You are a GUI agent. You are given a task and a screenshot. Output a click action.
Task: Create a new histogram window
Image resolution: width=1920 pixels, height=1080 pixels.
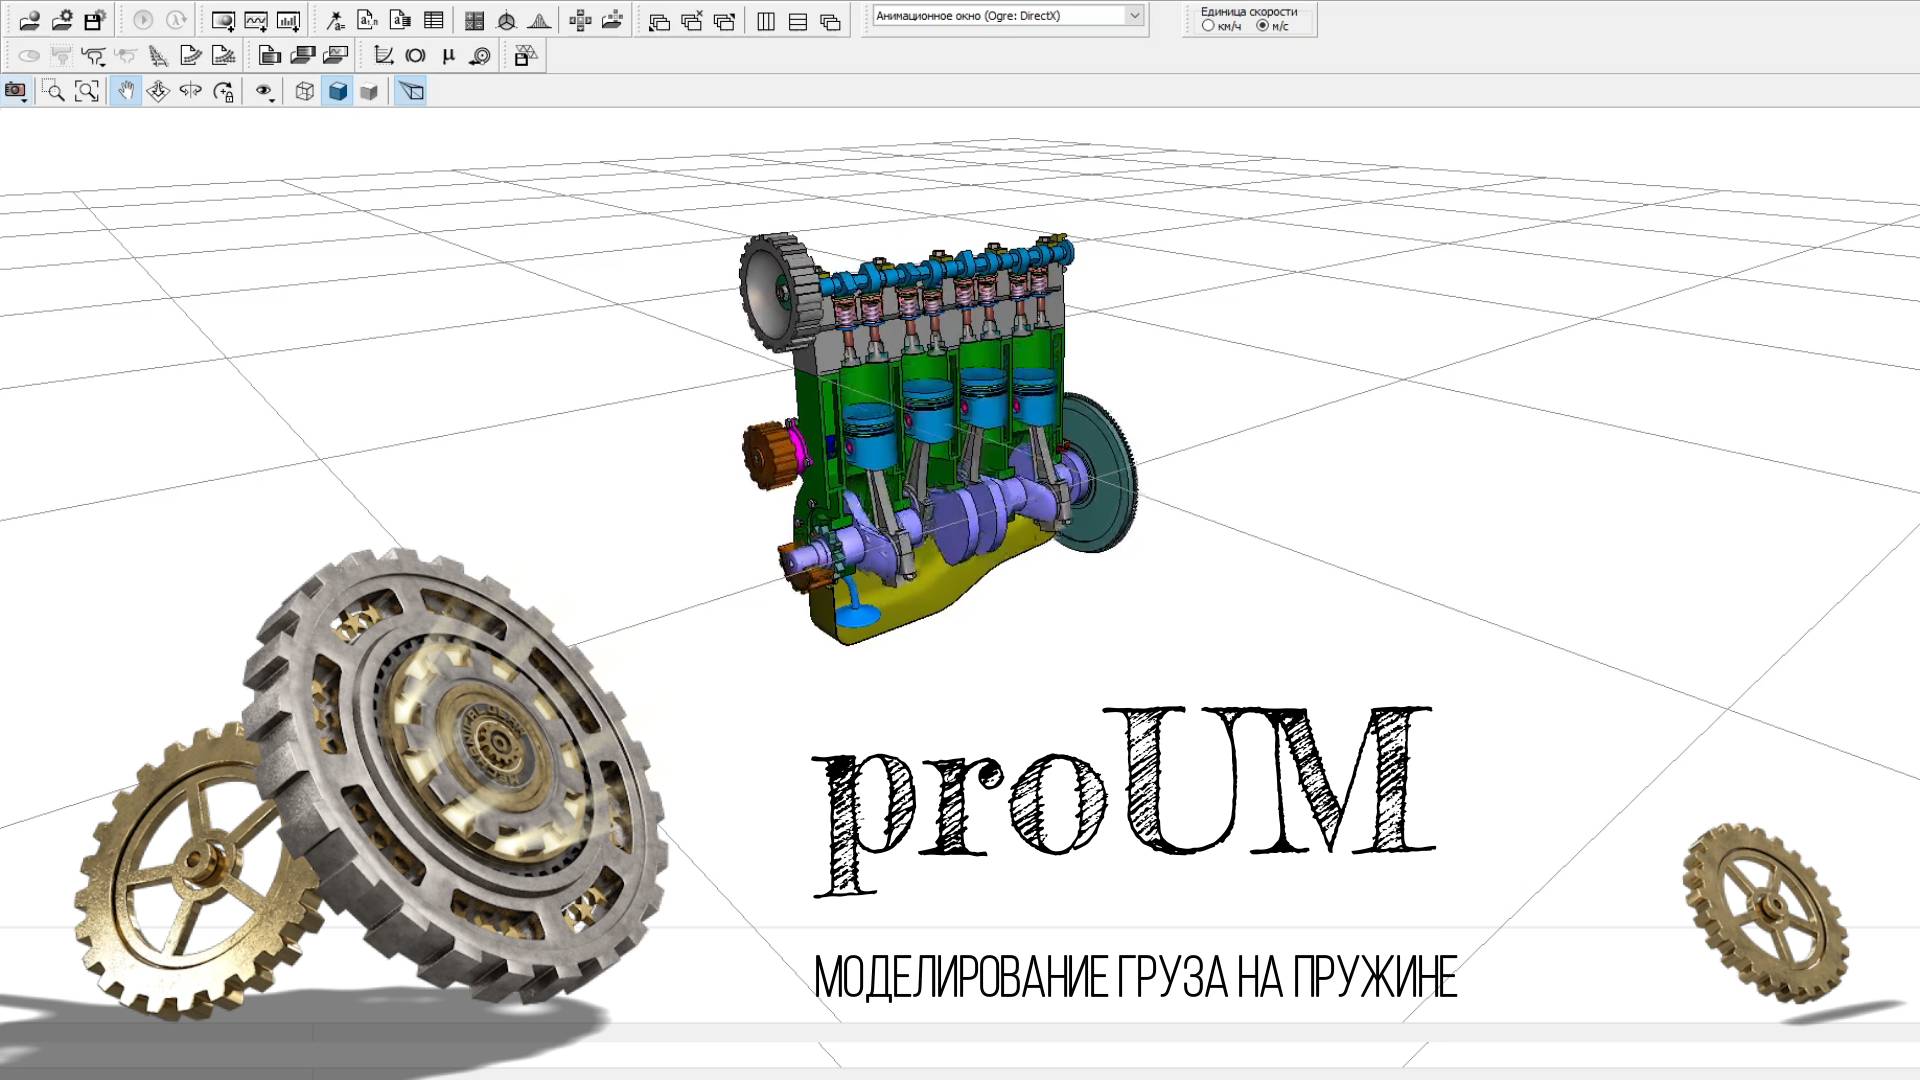(289, 18)
